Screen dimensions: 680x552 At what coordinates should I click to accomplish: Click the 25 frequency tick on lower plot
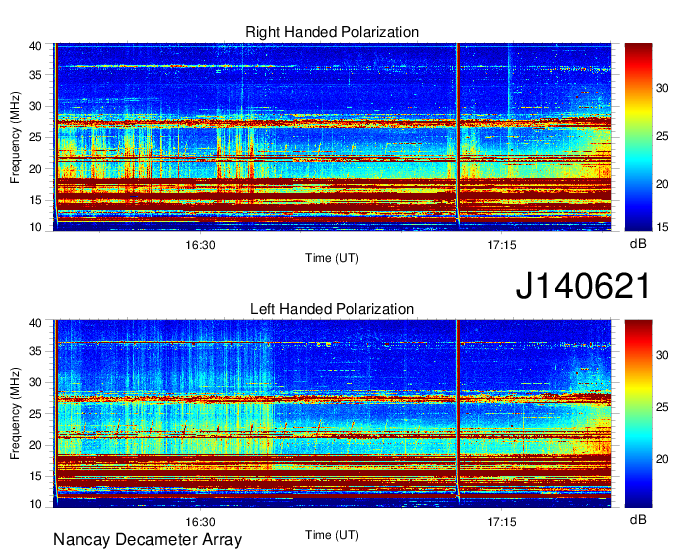coord(35,414)
